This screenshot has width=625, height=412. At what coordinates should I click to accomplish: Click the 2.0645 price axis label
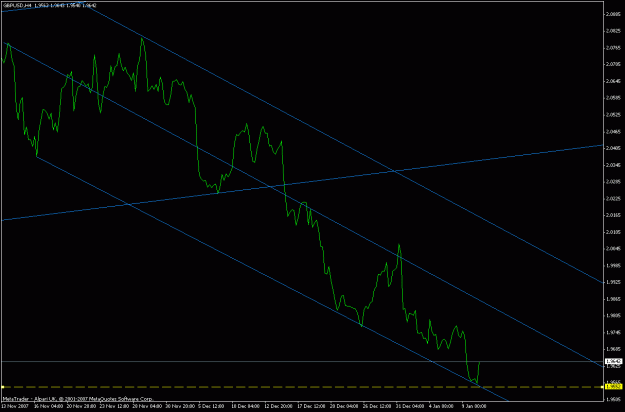coord(613,81)
